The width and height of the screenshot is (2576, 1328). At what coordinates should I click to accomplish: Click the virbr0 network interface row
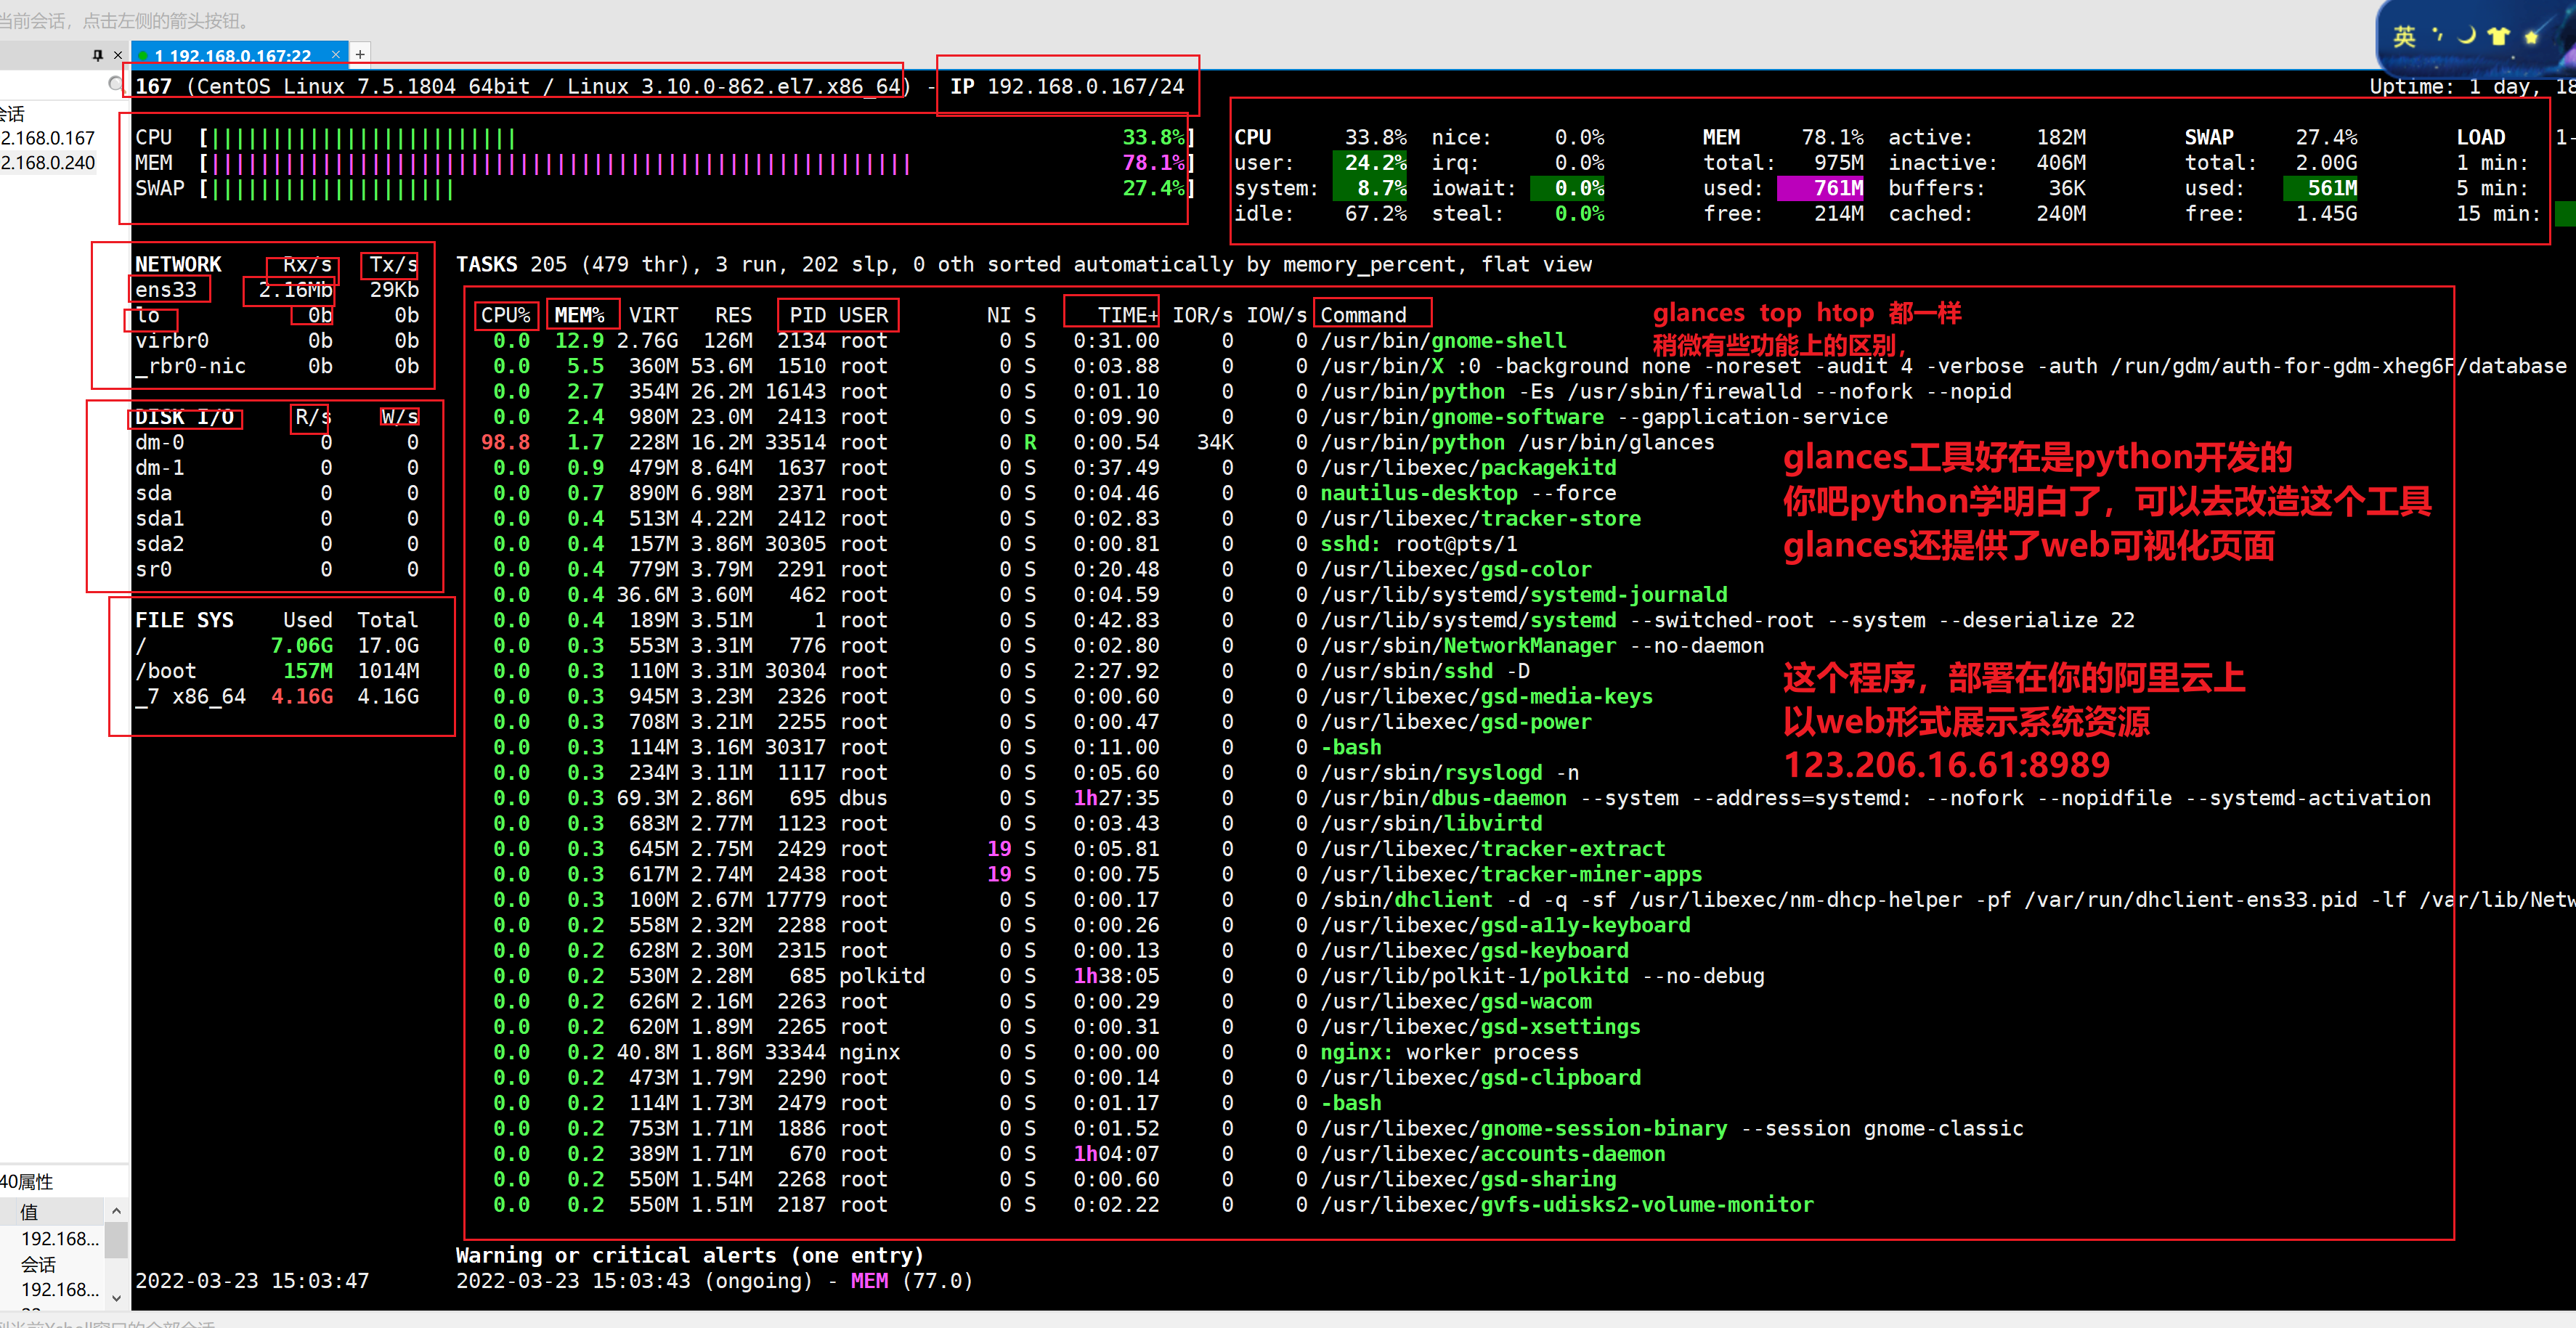277,341
